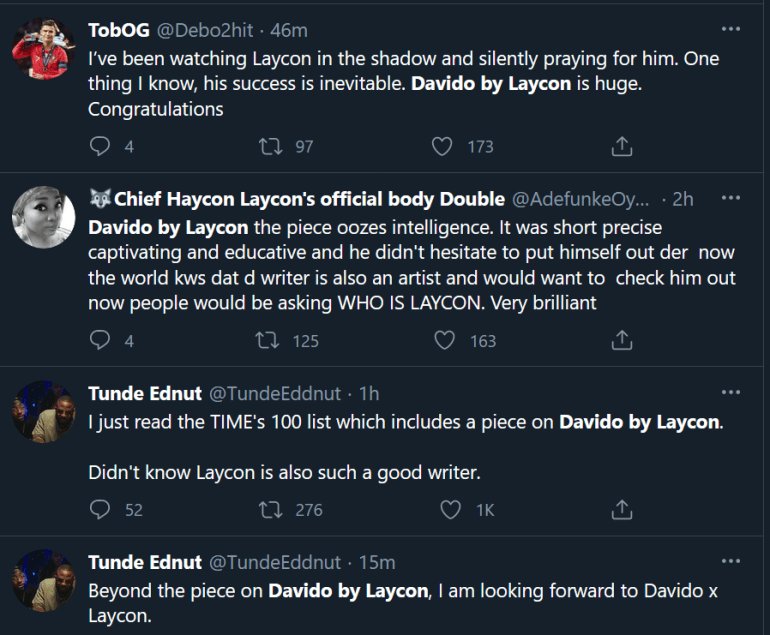Reply to Tunde Ednut's TIME 100 tweet
770x635 pixels.
pyautogui.click(x=99, y=510)
